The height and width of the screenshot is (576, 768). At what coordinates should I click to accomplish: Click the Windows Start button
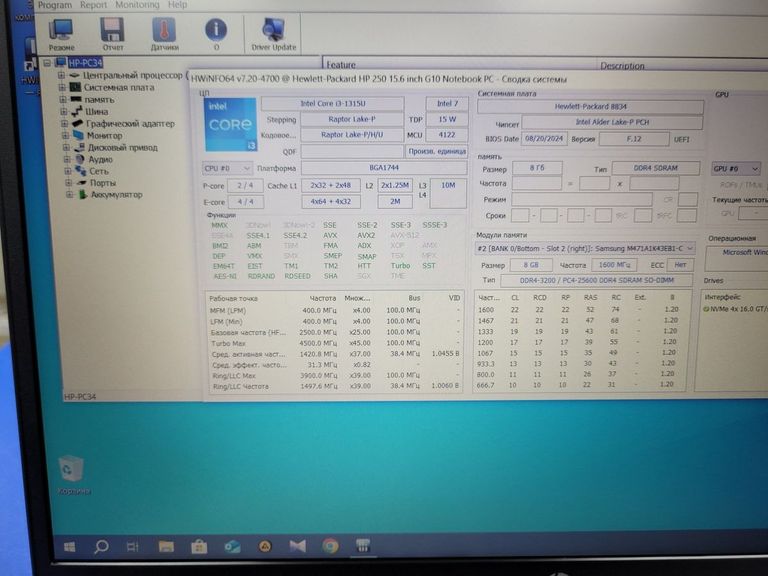[70, 547]
